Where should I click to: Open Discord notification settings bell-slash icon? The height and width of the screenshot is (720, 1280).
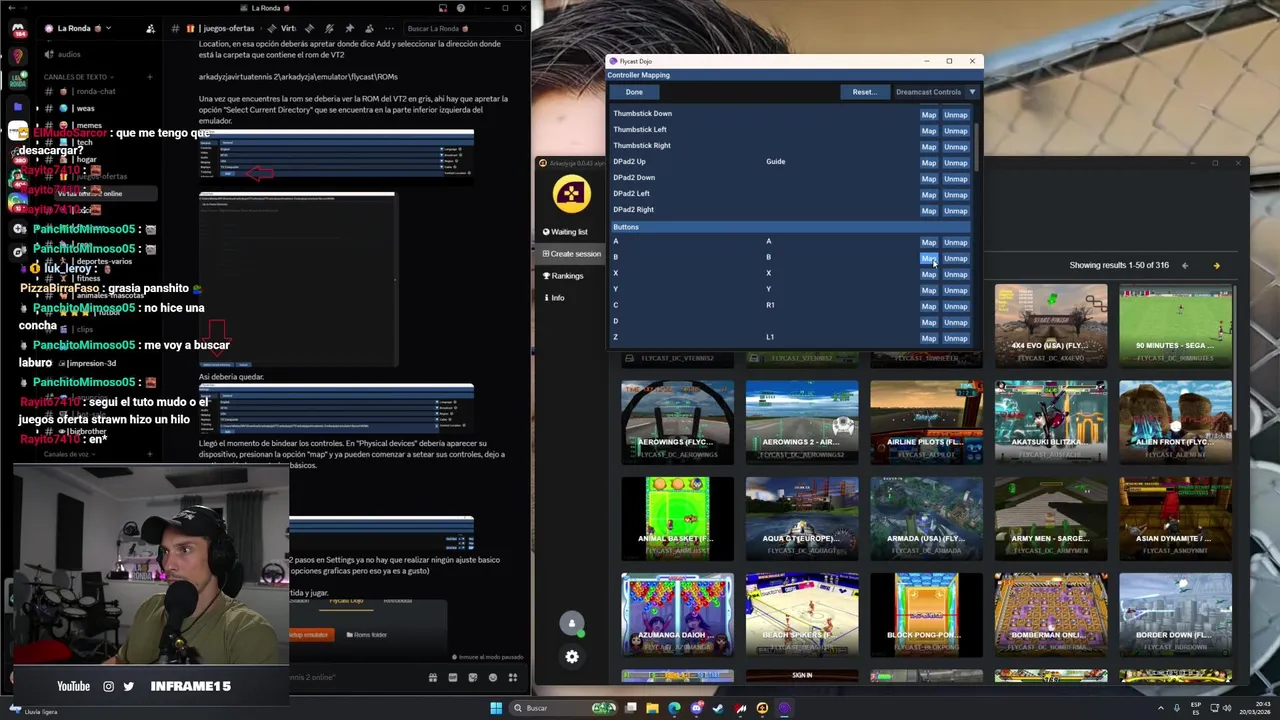(x=329, y=28)
